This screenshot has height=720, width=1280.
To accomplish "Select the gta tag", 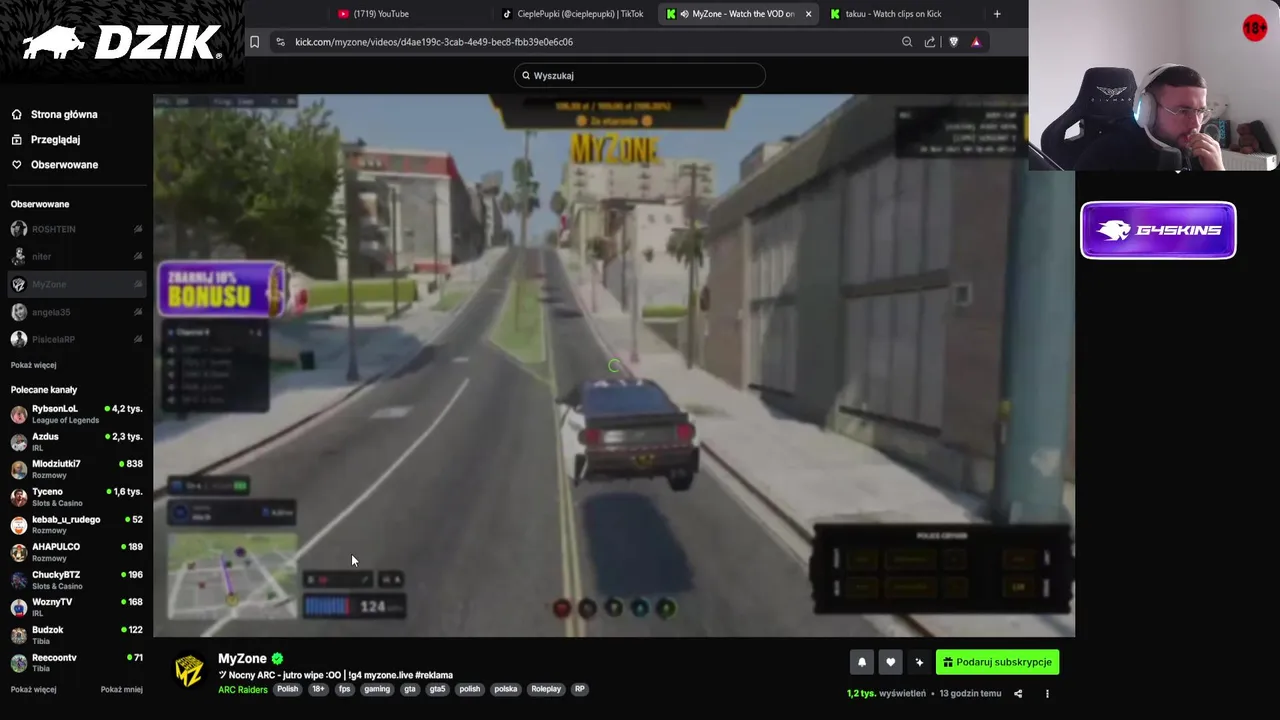I will click(409, 689).
